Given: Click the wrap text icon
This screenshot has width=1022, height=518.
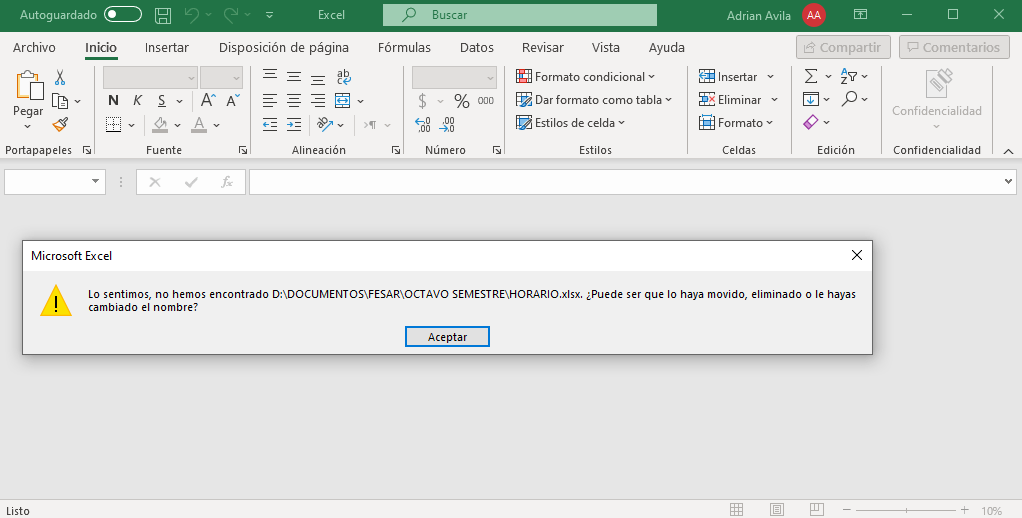Looking at the screenshot, I should (343, 78).
